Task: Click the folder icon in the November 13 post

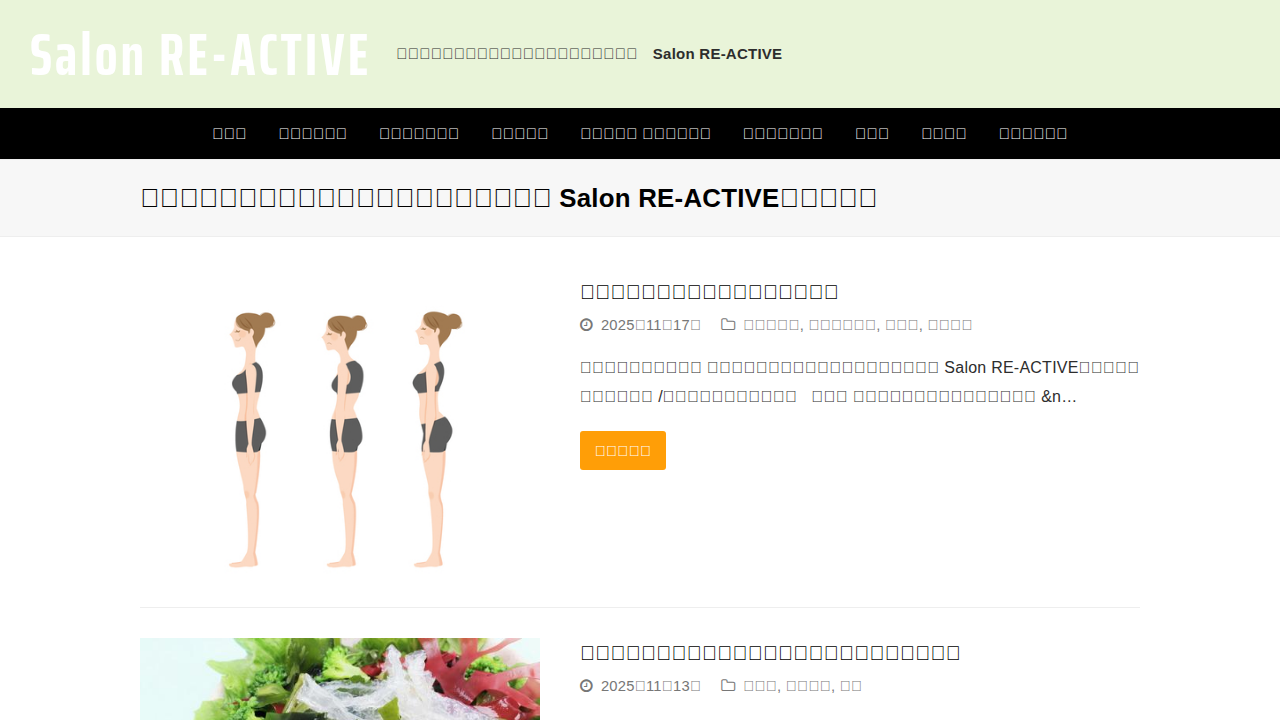Action: tap(728, 686)
